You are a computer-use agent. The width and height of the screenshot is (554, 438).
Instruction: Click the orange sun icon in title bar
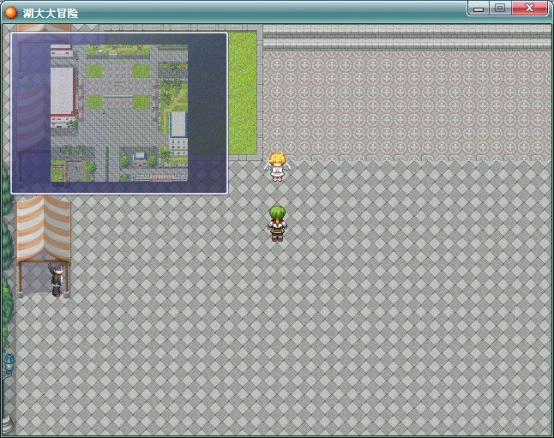tap(11, 13)
